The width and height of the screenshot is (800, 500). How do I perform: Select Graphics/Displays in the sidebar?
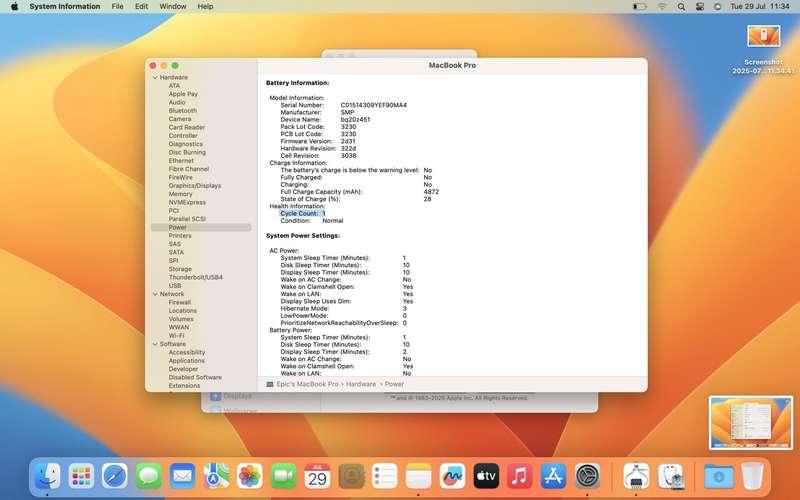point(195,186)
